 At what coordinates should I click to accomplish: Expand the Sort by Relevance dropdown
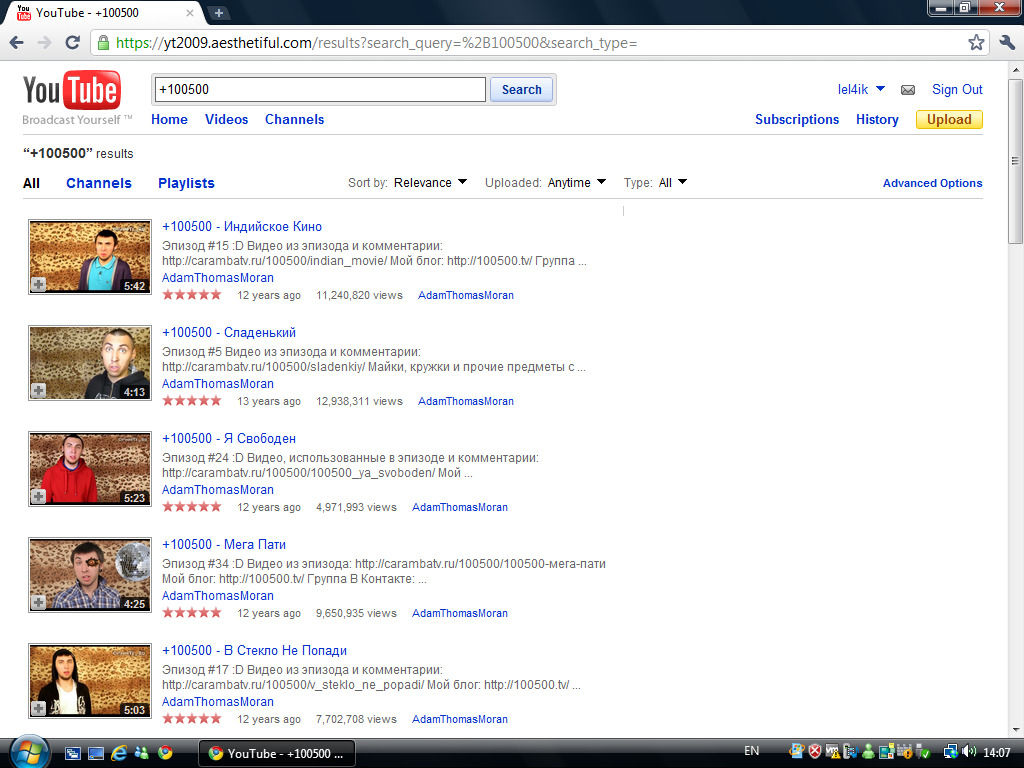[430, 183]
